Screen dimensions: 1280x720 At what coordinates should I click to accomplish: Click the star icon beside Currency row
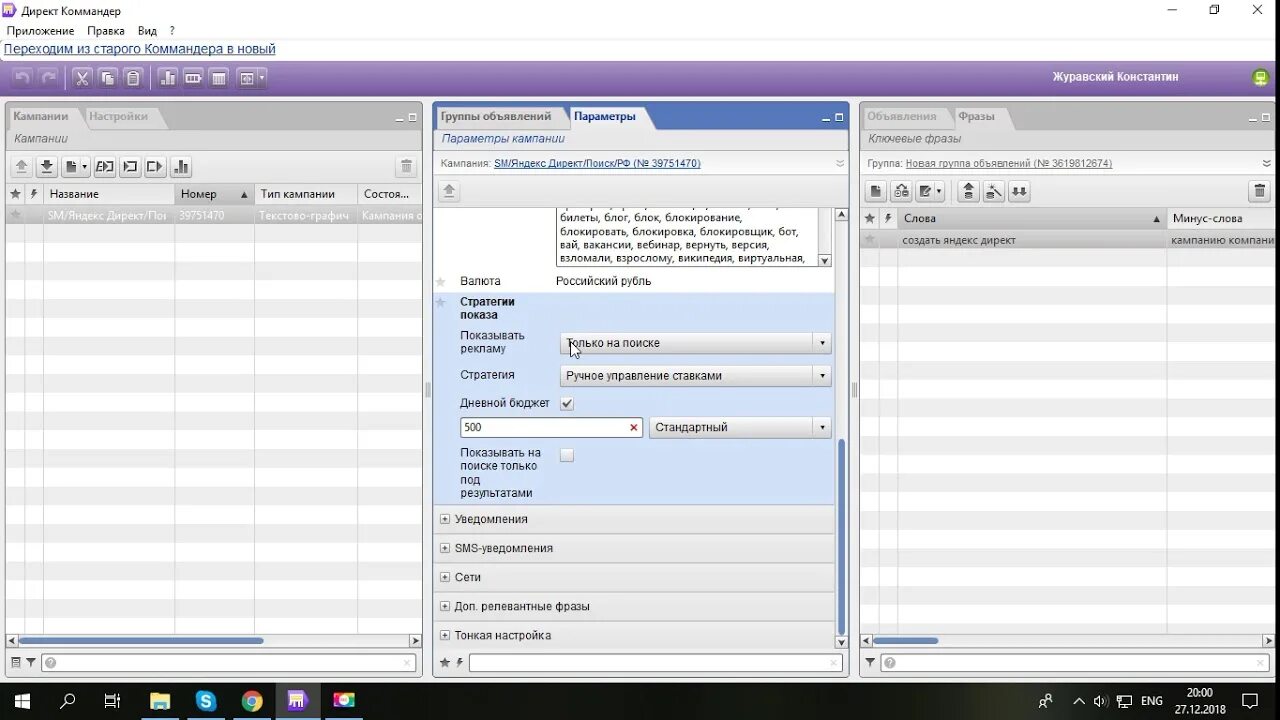pyautogui.click(x=440, y=282)
